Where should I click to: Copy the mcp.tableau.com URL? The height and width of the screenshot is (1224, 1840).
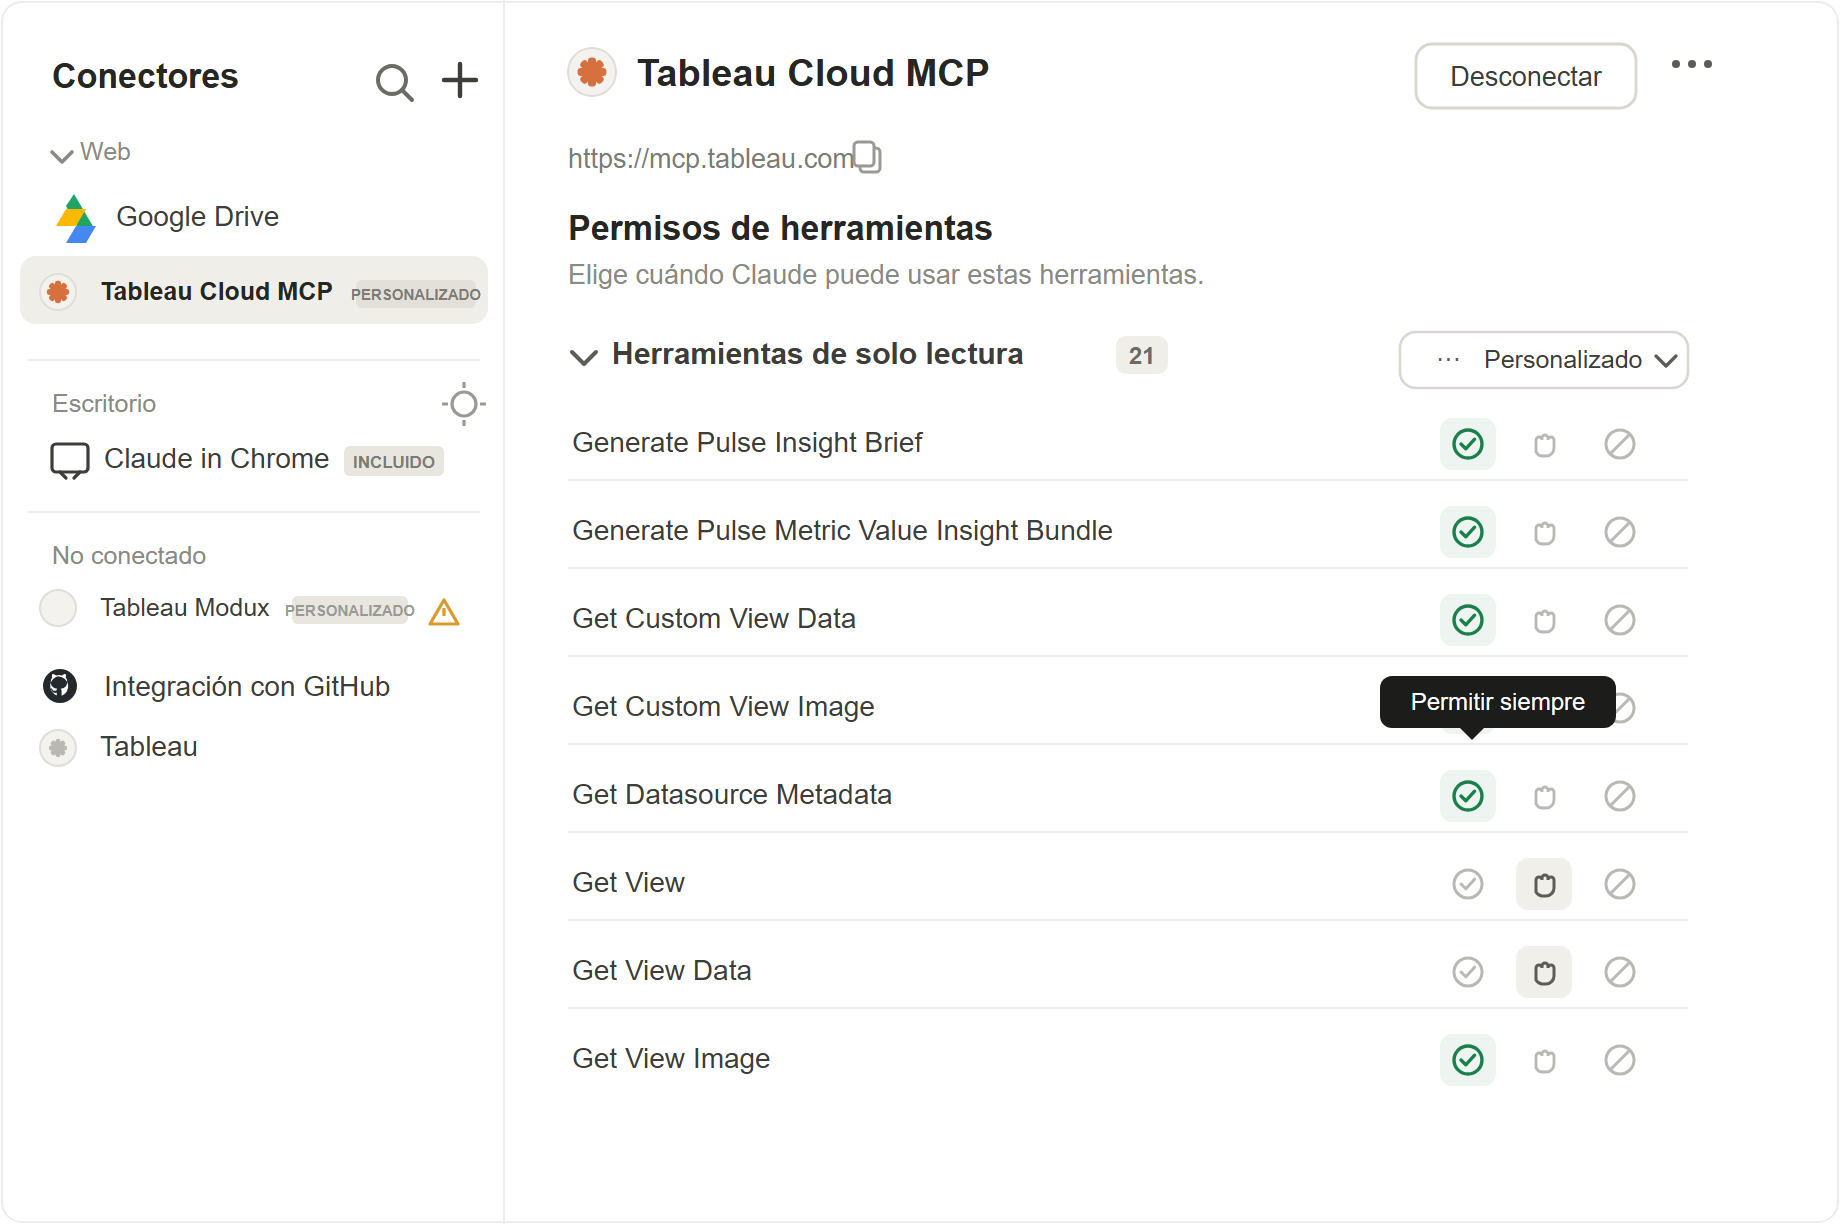(x=867, y=157)
